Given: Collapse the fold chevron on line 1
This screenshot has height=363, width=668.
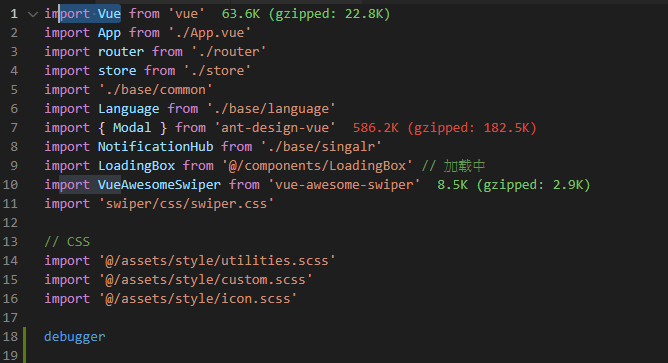Looking at the screenshot, I should 33,14.
